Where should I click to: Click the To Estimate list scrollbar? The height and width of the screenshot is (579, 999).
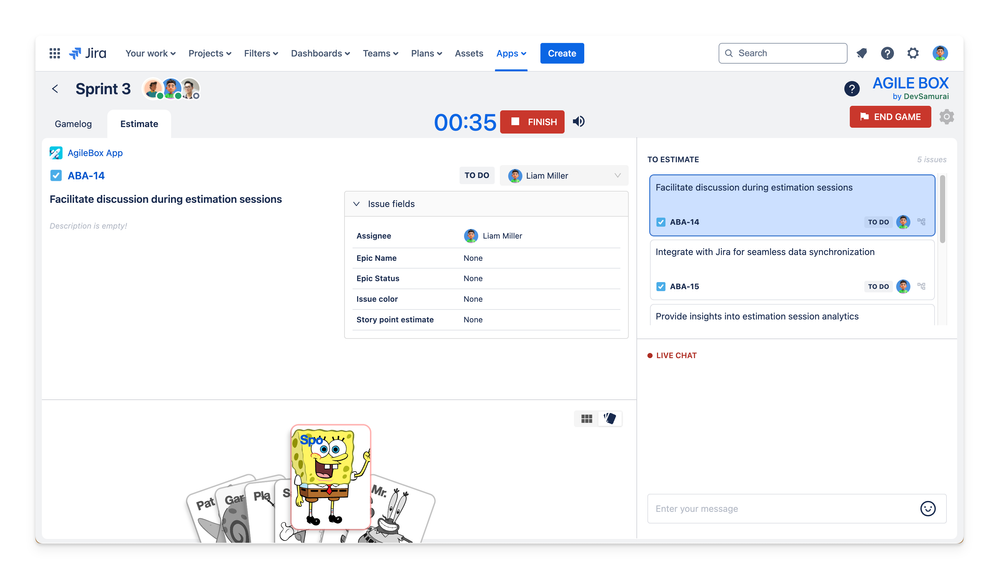pyautogui.click(x=942, y=209)
